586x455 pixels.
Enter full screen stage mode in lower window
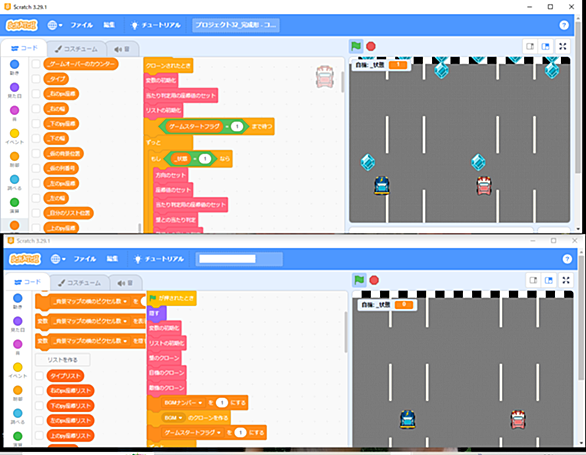[566, 280]
